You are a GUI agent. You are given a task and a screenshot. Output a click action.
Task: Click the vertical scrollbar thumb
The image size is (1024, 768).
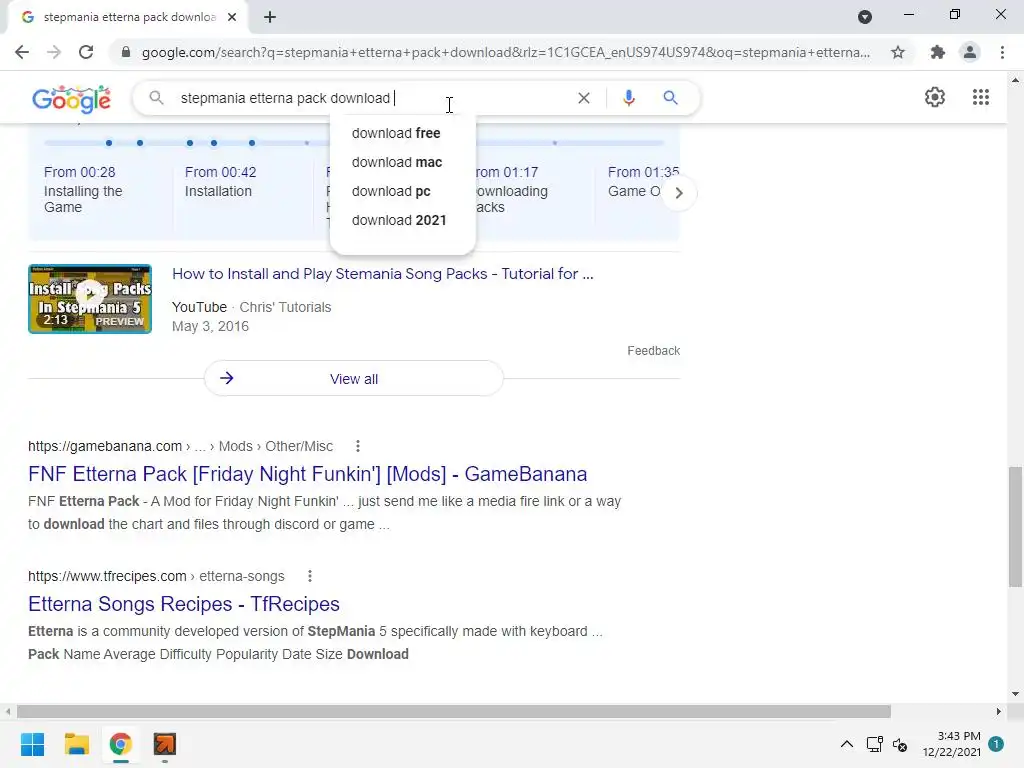pyautogui.click(x=1015, y=526)
